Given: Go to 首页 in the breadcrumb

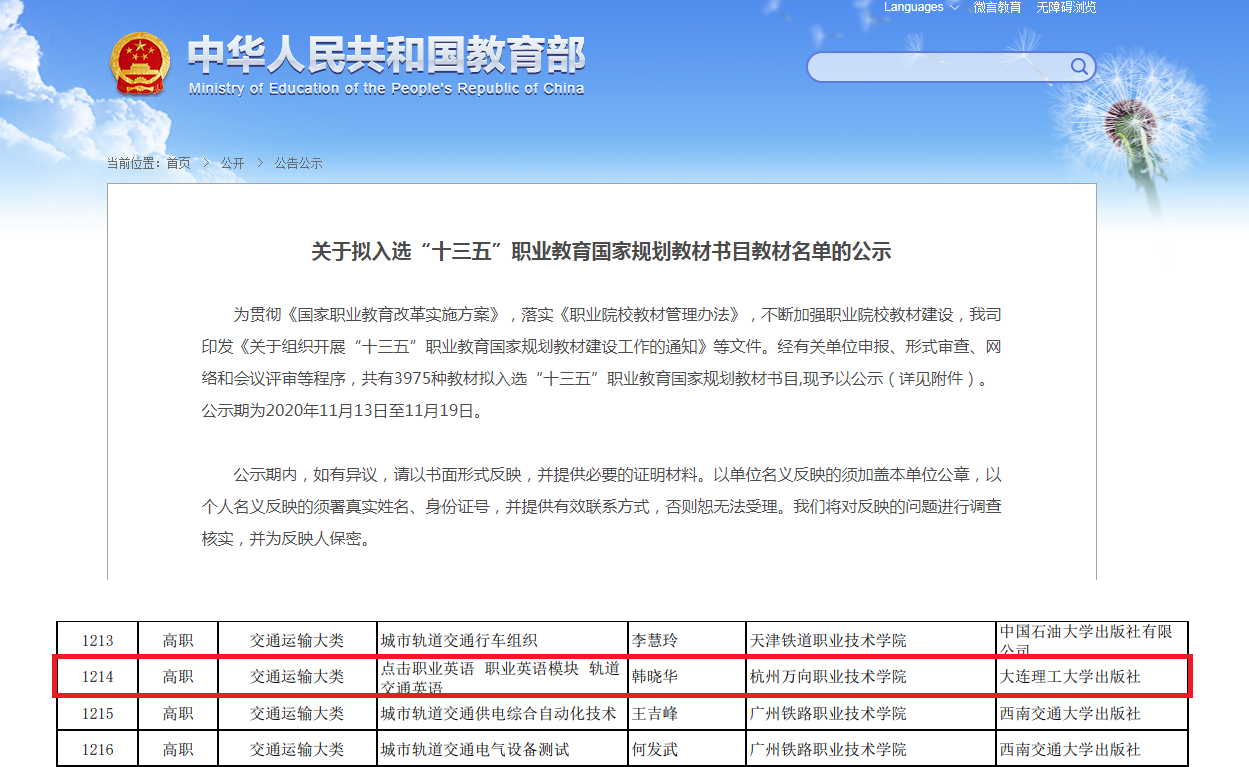Looking at the screenshot, I should click(178, 163).
